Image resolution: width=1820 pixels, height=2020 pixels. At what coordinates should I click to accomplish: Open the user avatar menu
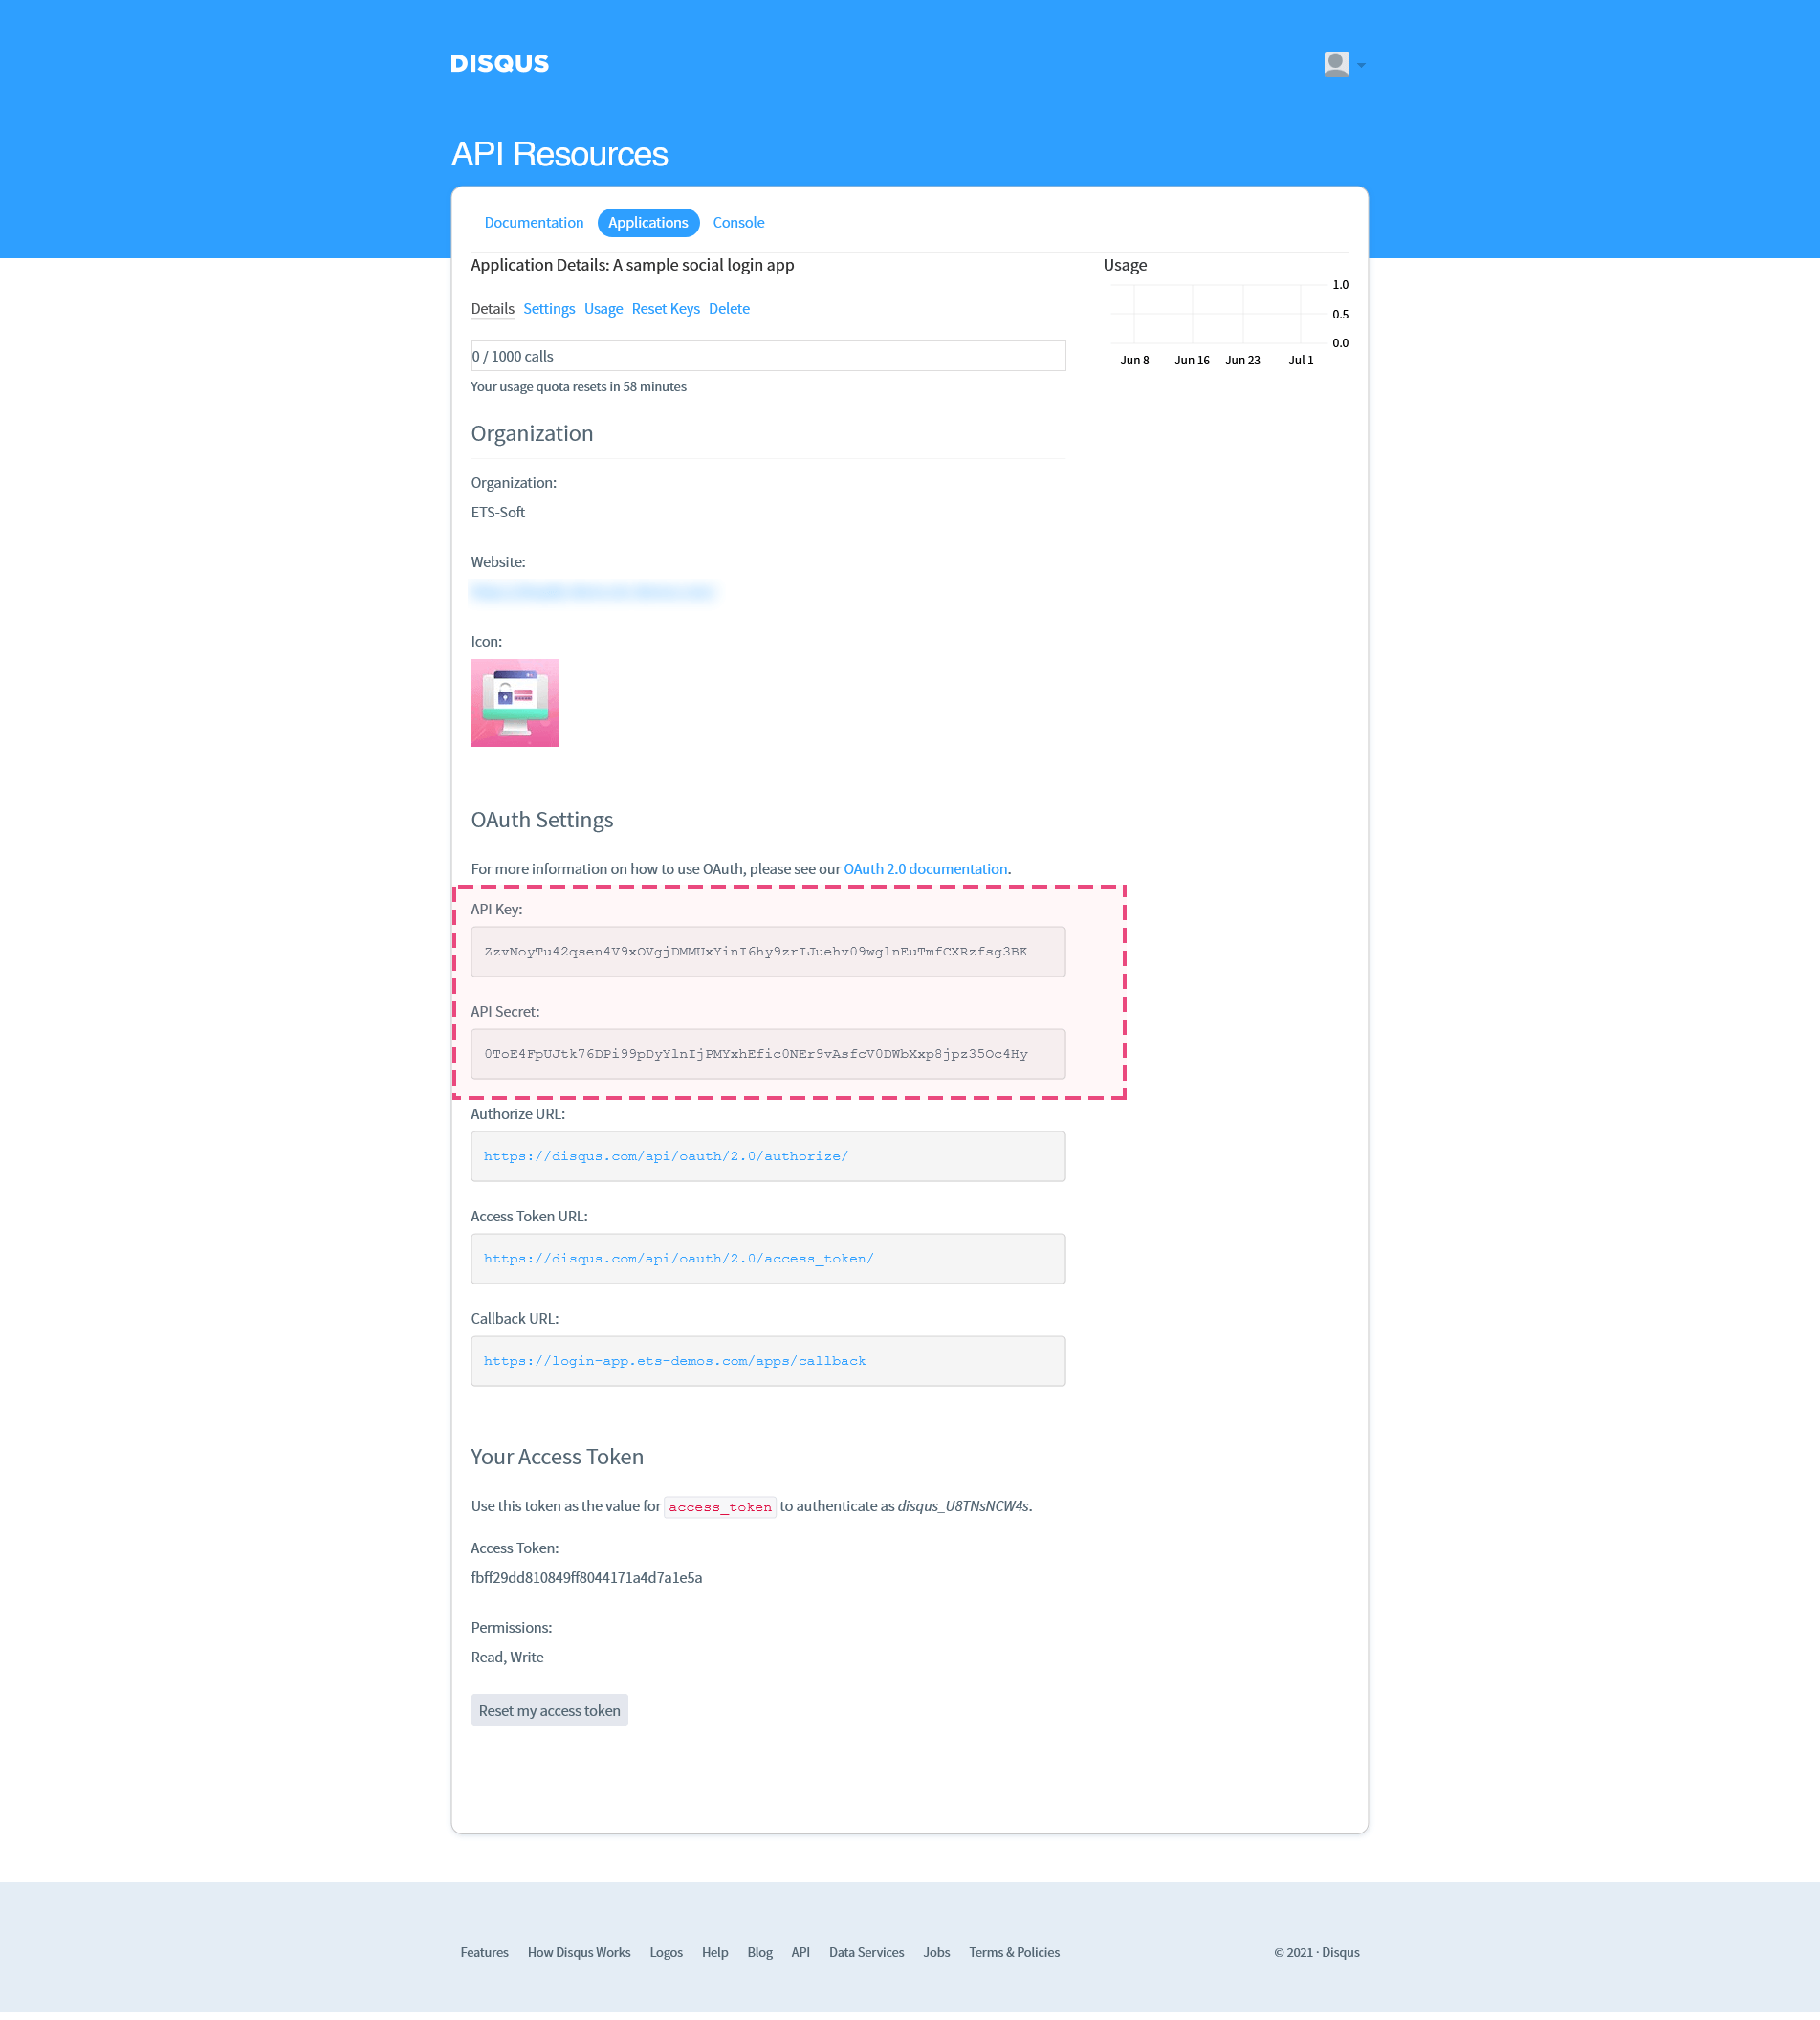1336,64
